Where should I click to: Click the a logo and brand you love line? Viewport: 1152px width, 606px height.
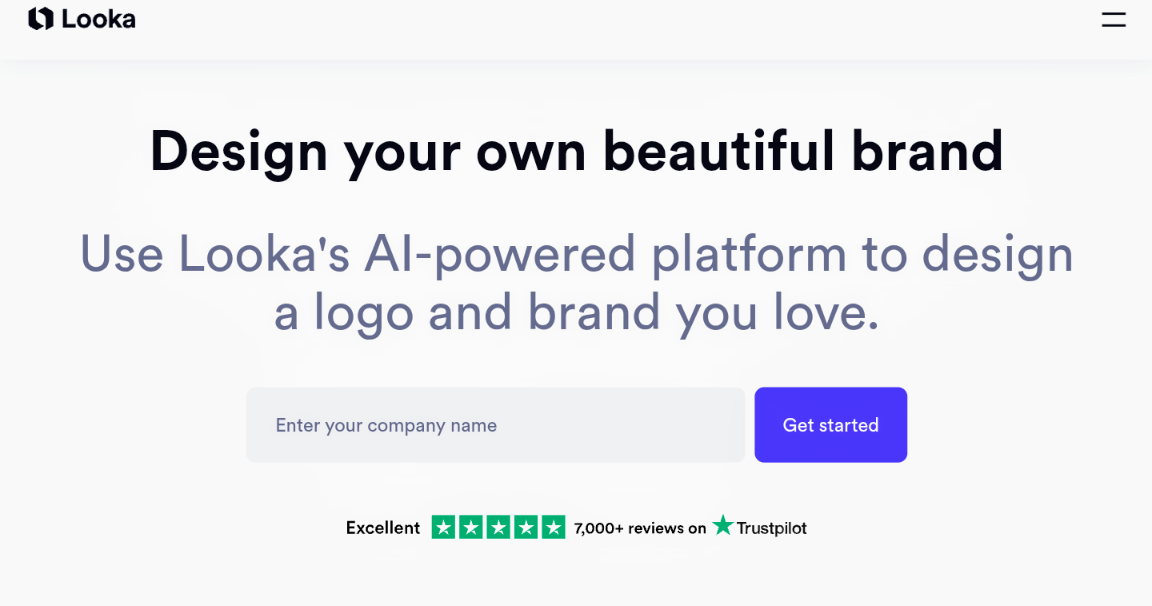pos(576,313)
